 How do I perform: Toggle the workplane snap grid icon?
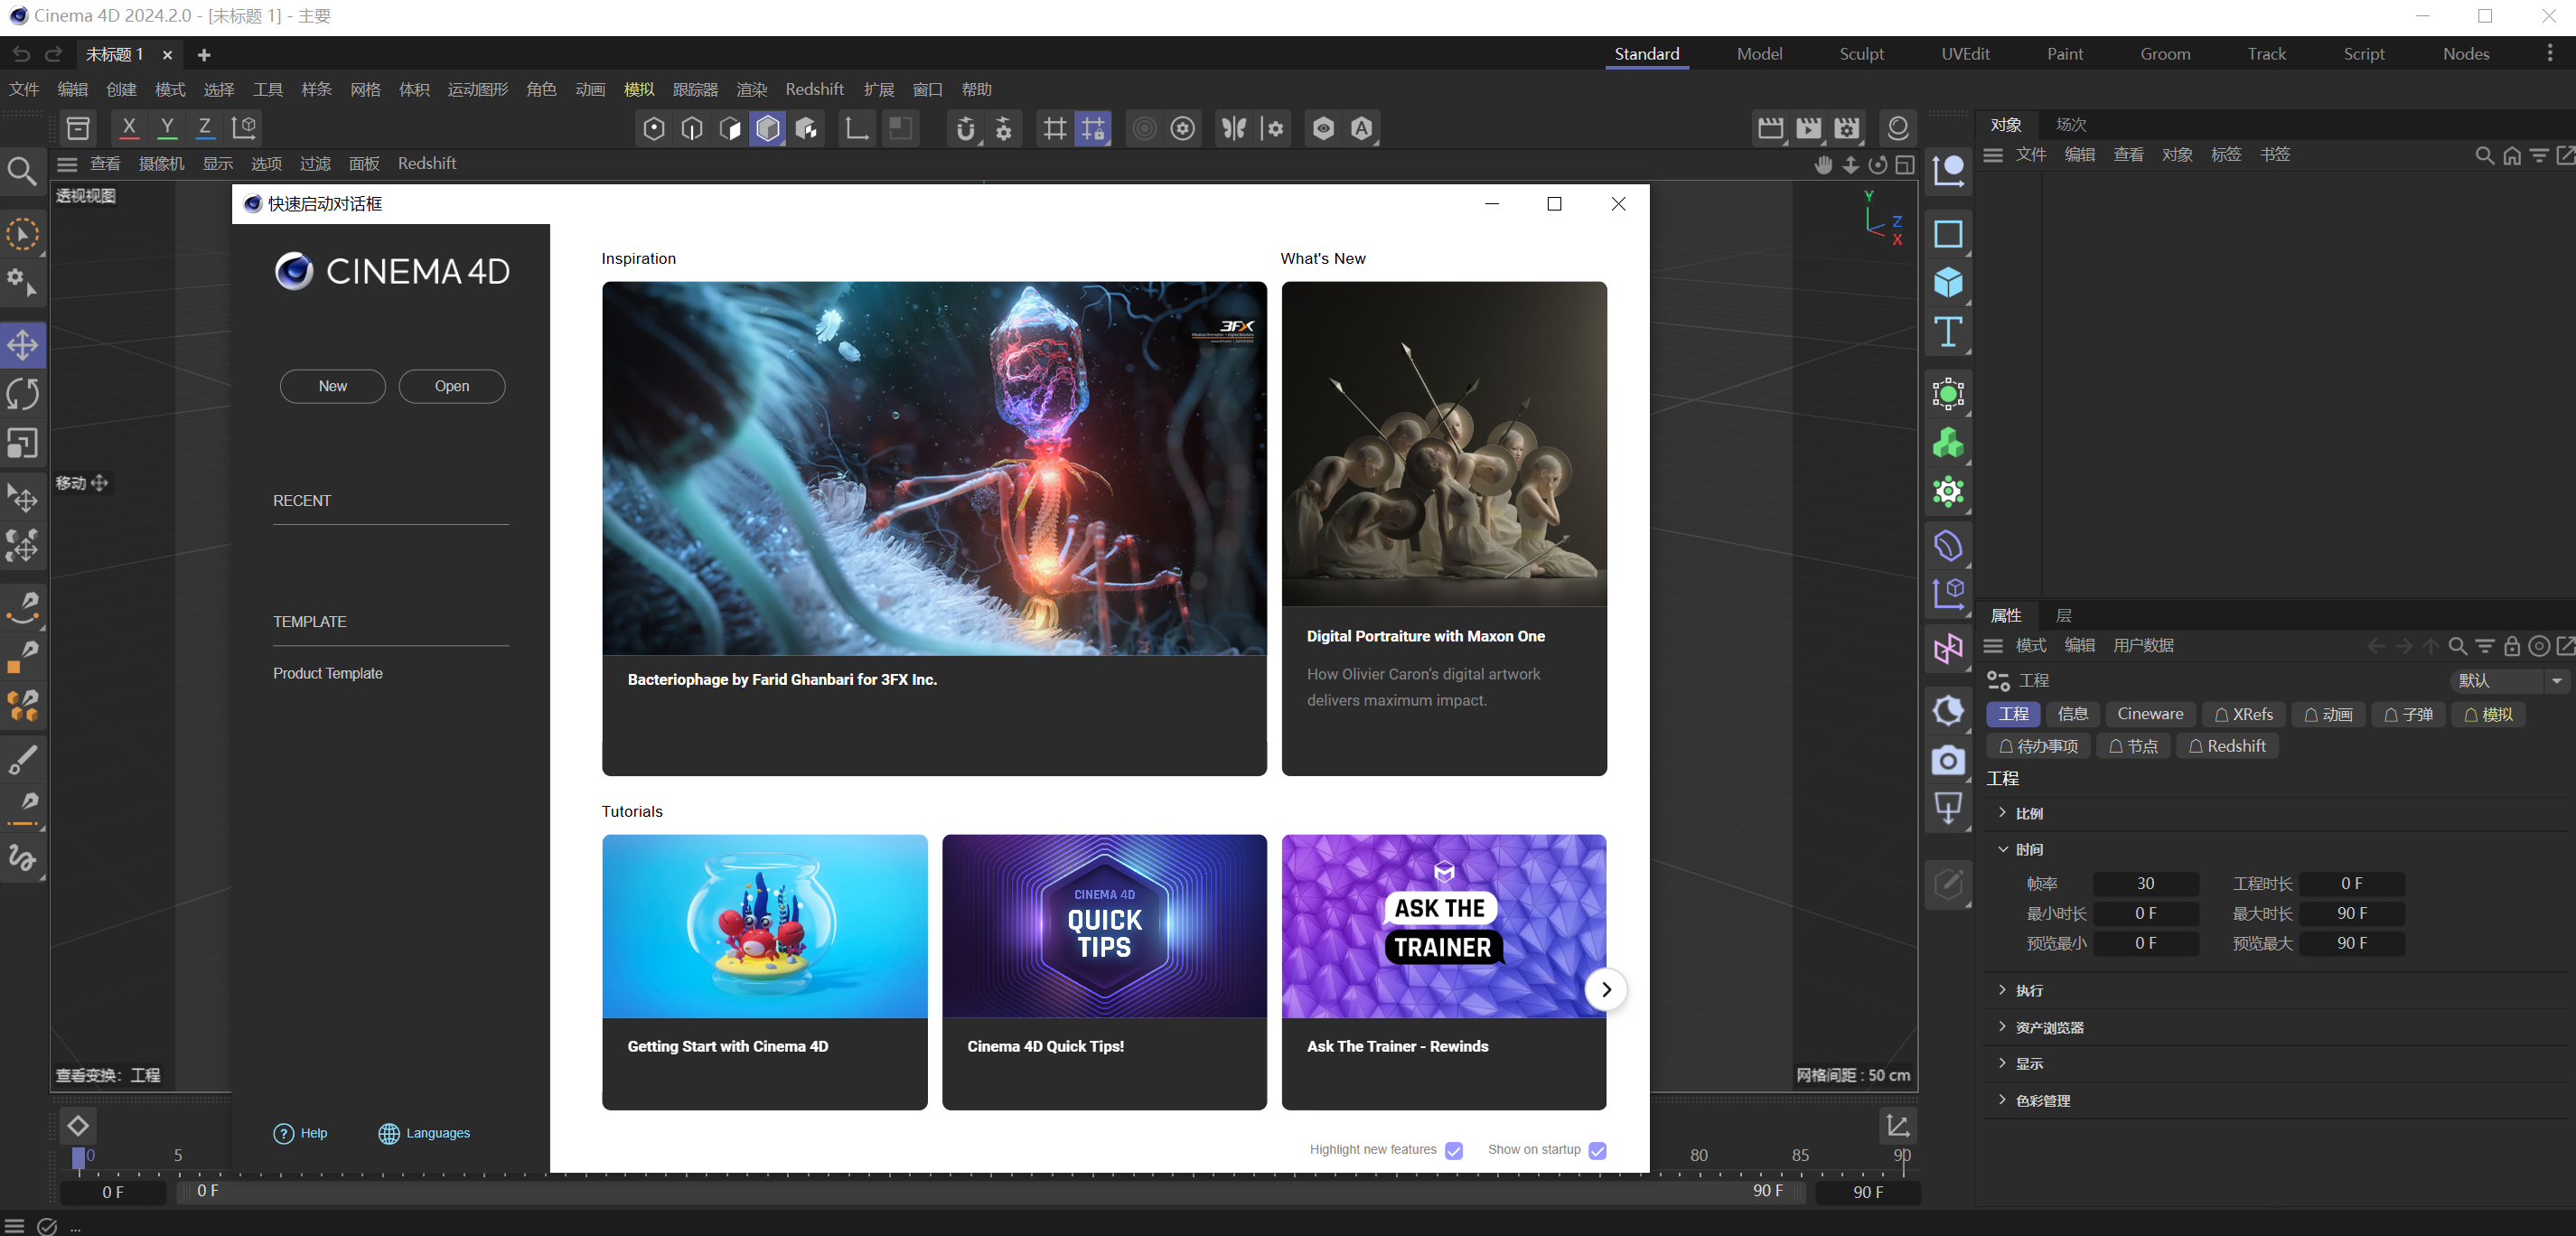pos(1055,128)
